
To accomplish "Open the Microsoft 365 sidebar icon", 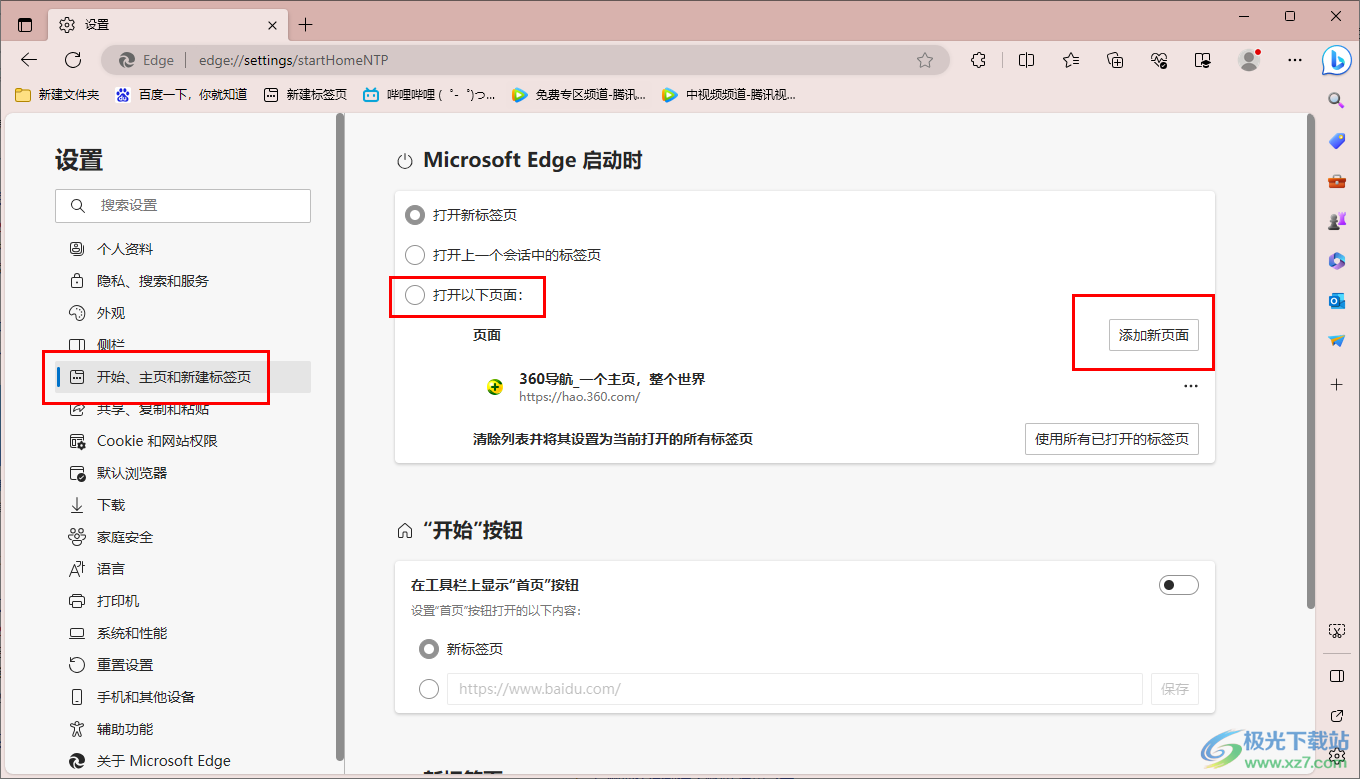I will pos(1337,261).
